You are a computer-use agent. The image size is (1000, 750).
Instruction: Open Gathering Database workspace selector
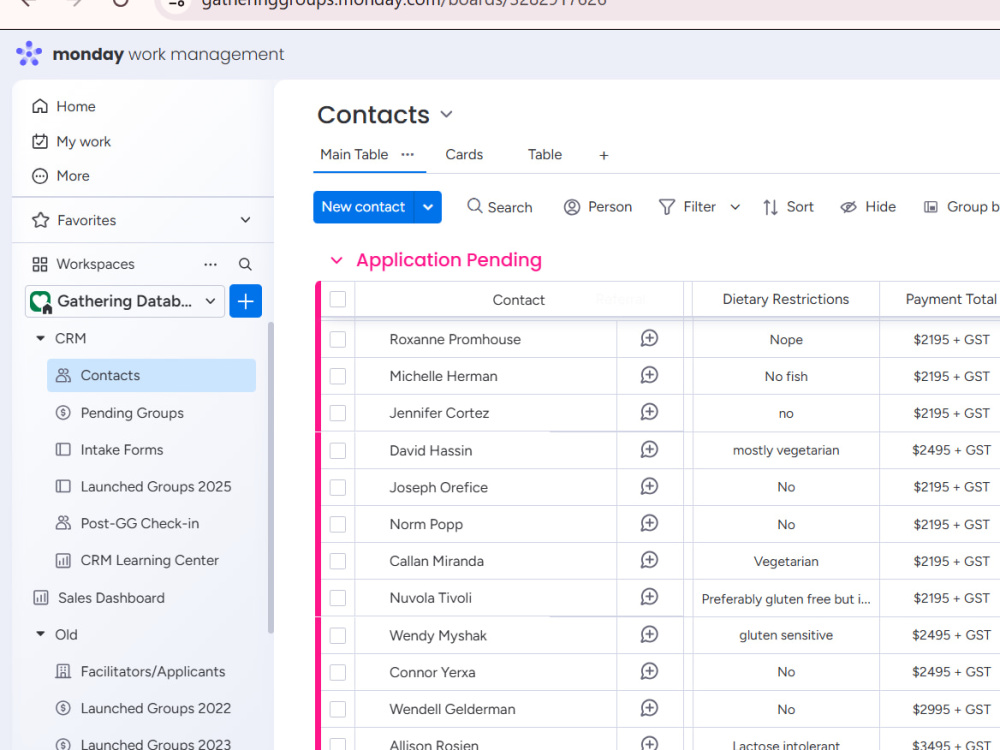[x=125, y=301]
